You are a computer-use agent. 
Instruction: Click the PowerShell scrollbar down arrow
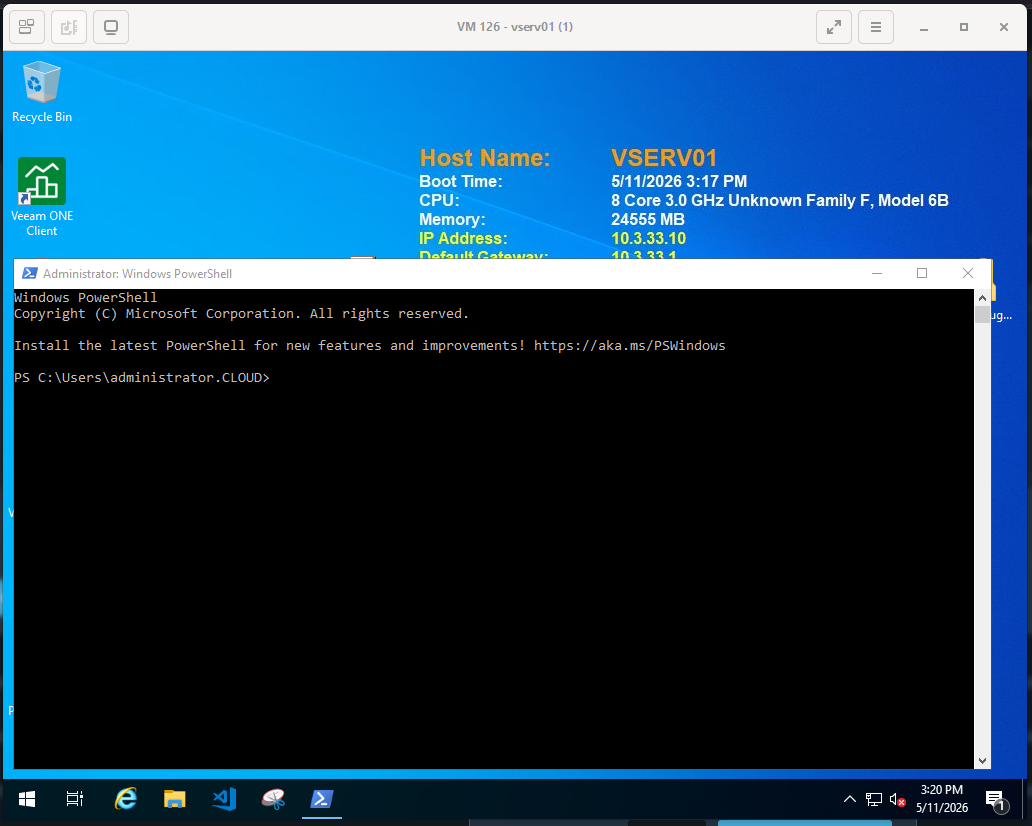[982, 761]
